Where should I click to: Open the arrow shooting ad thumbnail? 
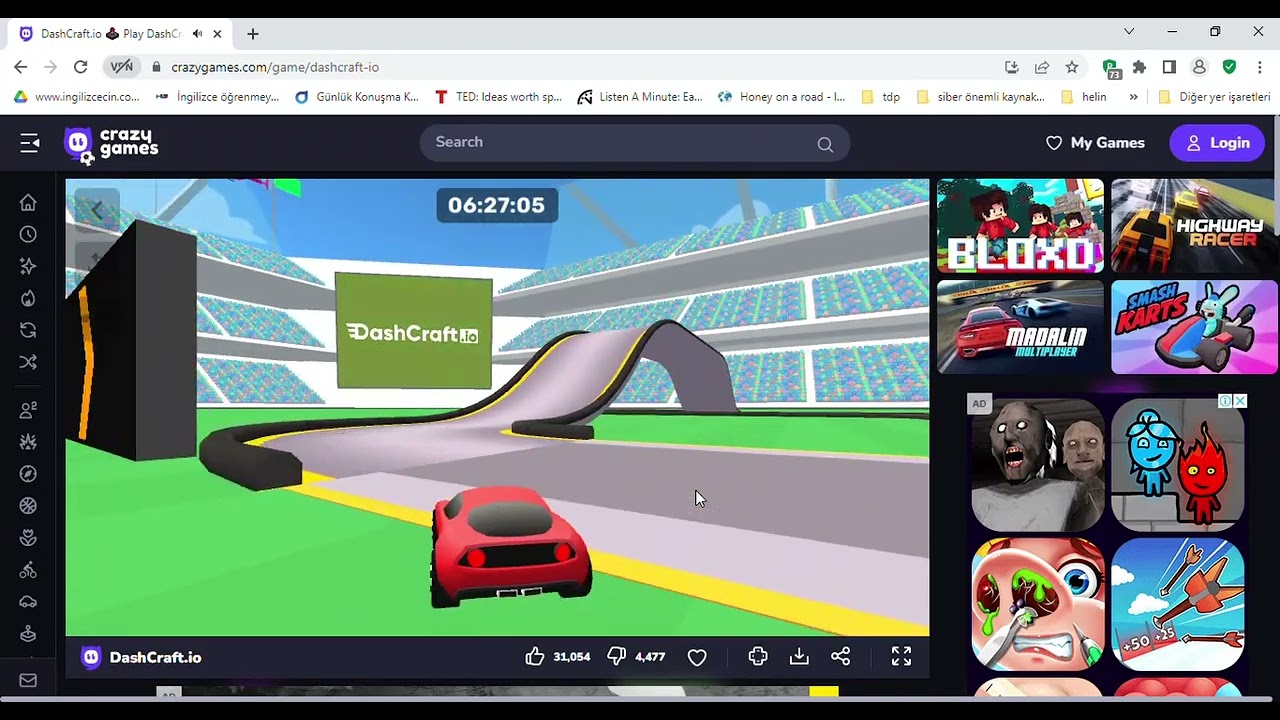coord(1178,604)
